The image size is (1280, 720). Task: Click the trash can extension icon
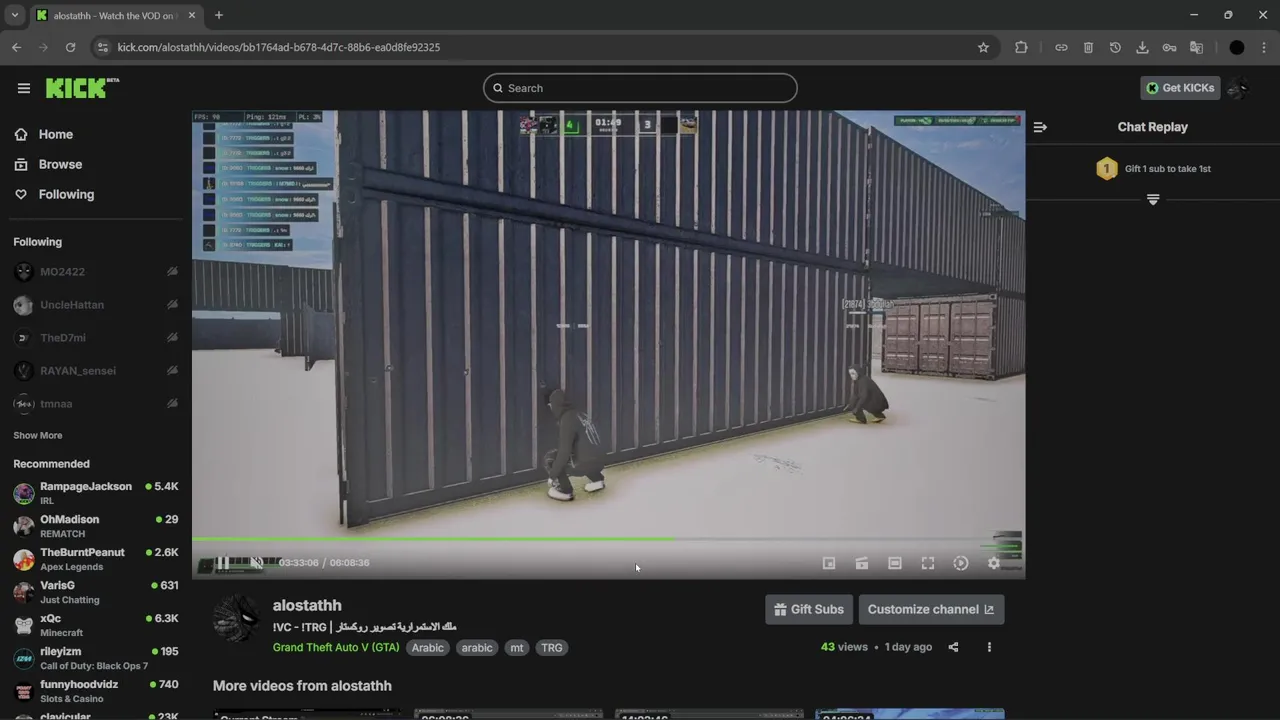click(x=1088, y=47)
